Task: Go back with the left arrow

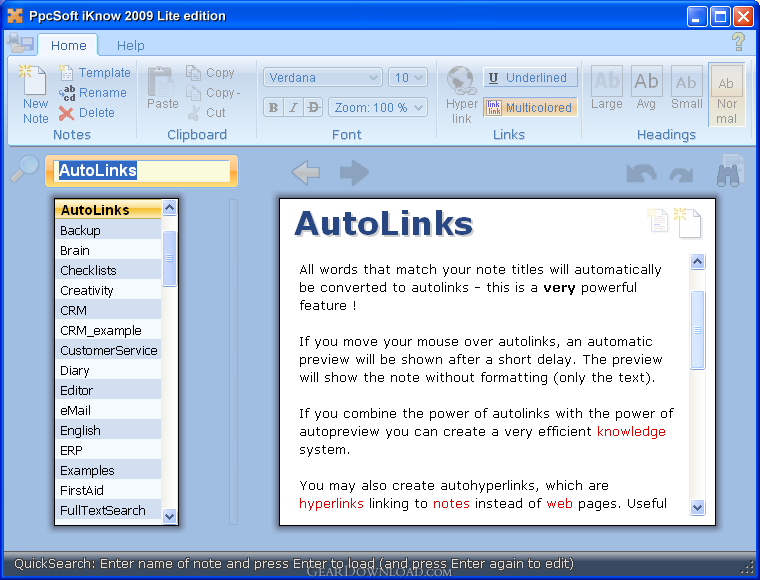Action: (x=305, y=172)
